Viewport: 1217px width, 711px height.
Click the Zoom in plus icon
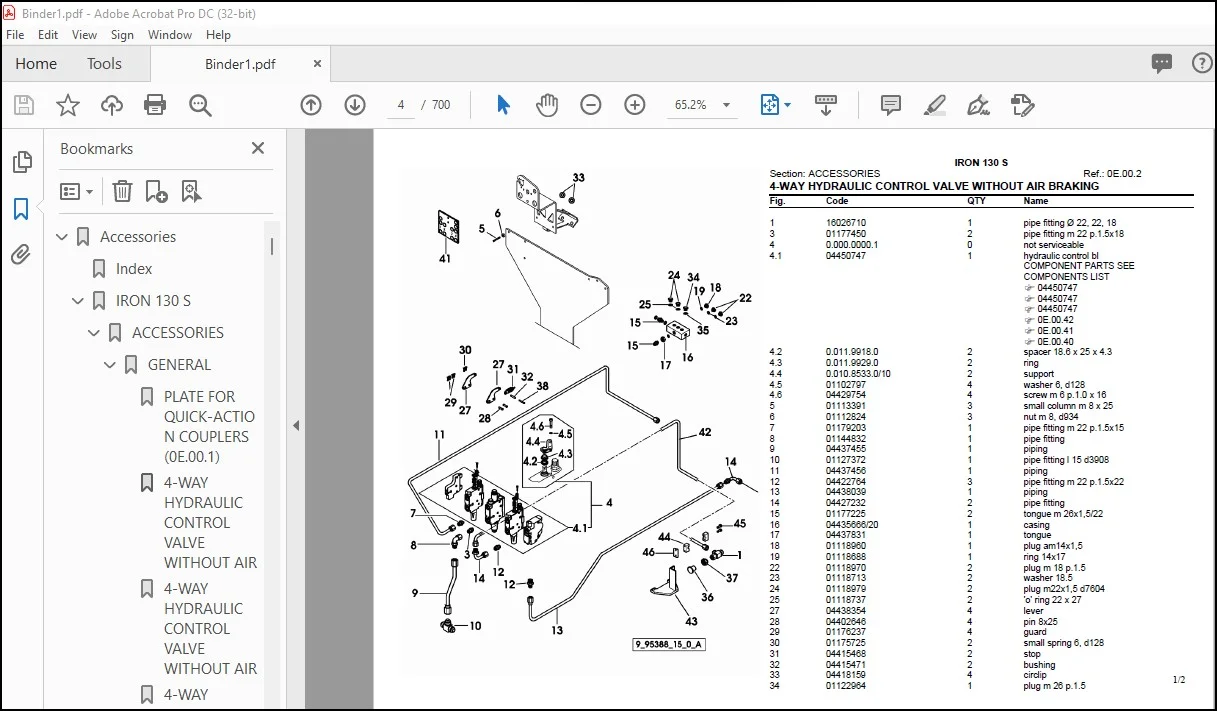tap(635, 105)
